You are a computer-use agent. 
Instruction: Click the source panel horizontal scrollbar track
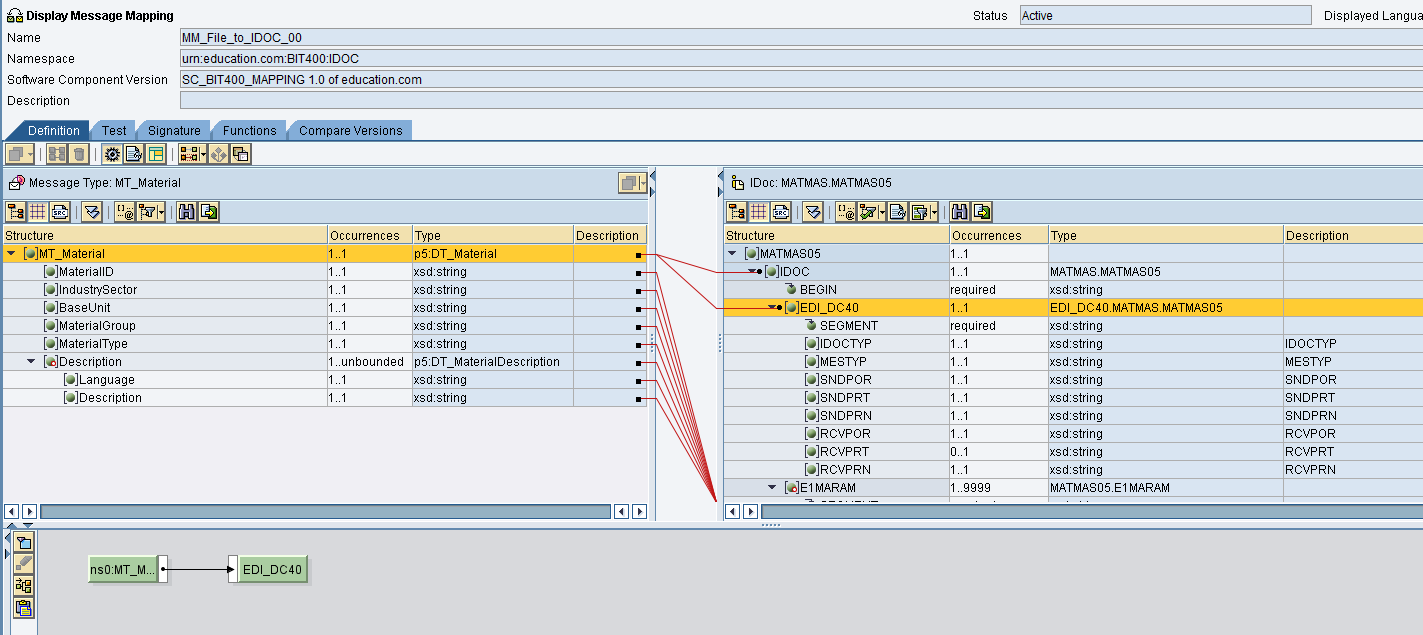[x=325, y=512]
